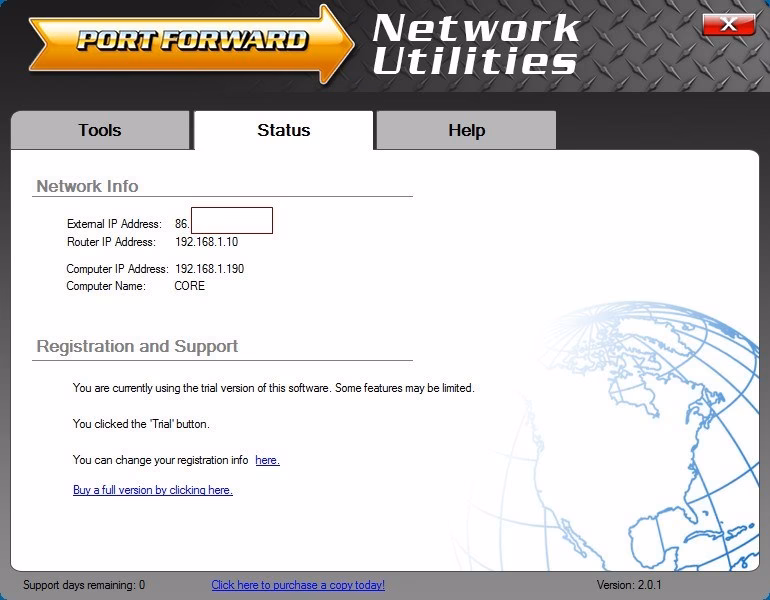
Task: Click 'Support days remaining: 0' status text
Action: [84, 585]
